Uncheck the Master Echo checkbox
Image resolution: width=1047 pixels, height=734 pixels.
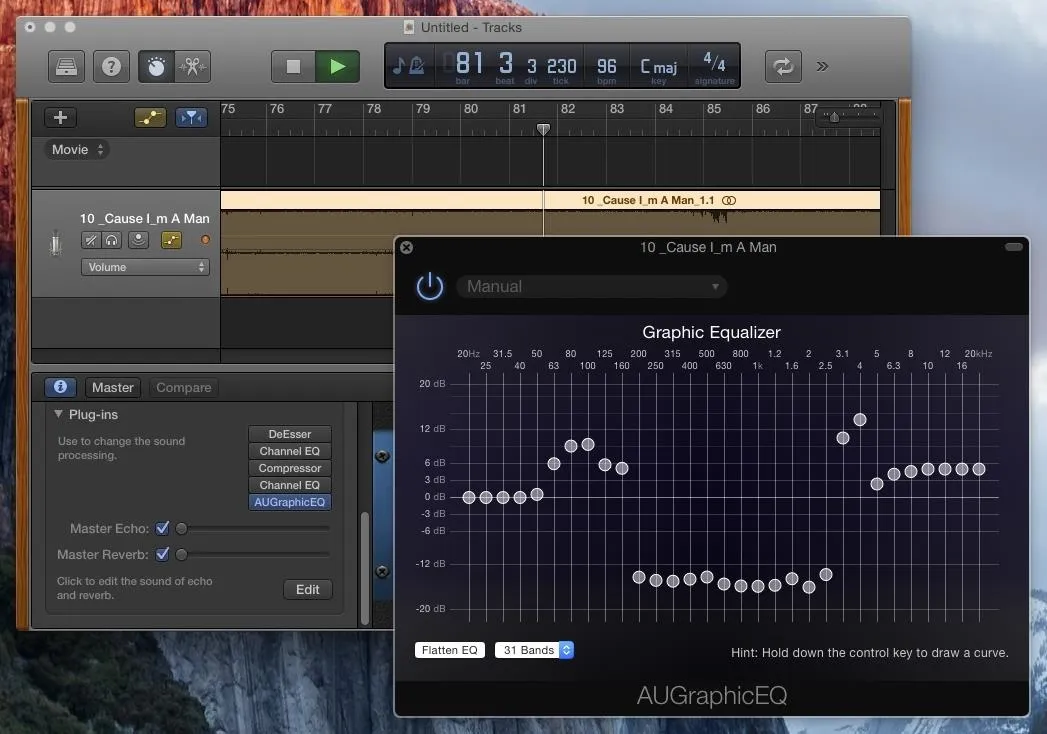coord(162,528)
